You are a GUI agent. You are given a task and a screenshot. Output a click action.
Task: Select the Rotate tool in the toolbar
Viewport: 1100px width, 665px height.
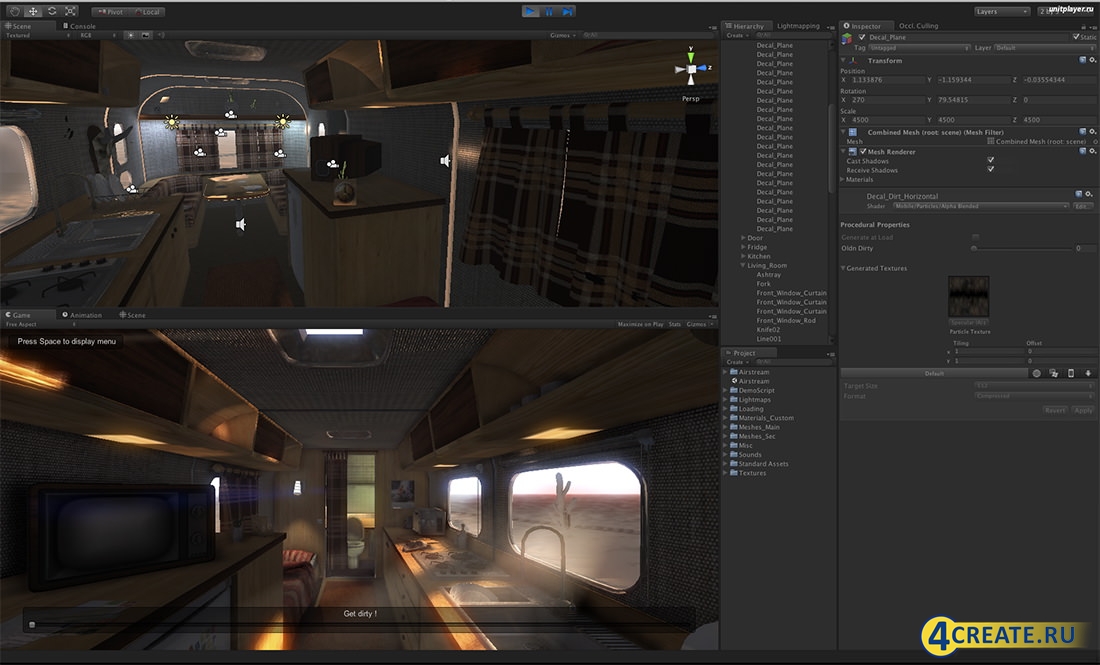(x=52, y=11)
